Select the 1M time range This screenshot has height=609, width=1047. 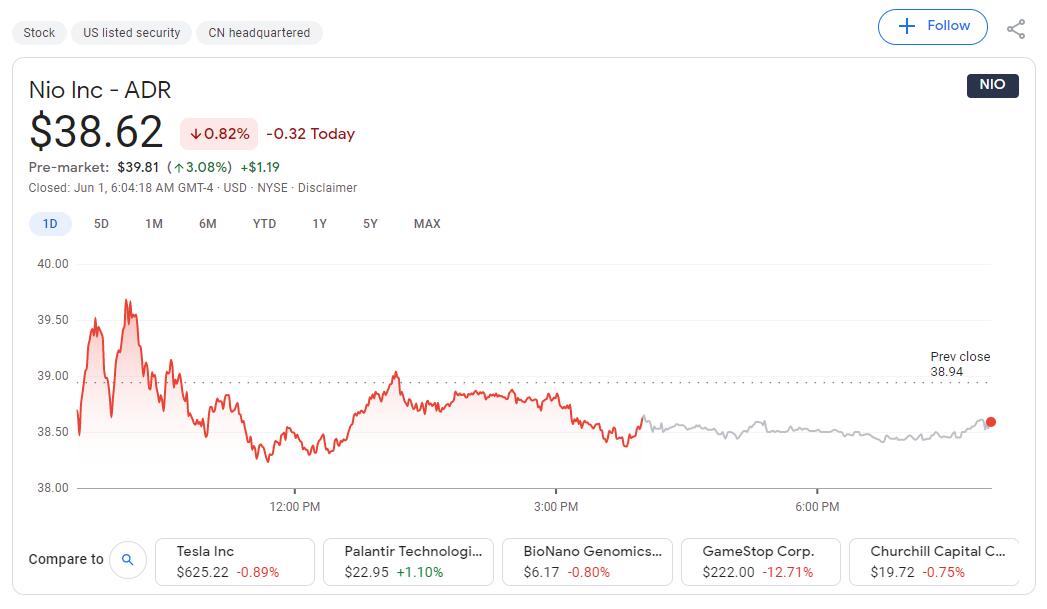click(153, 224)
